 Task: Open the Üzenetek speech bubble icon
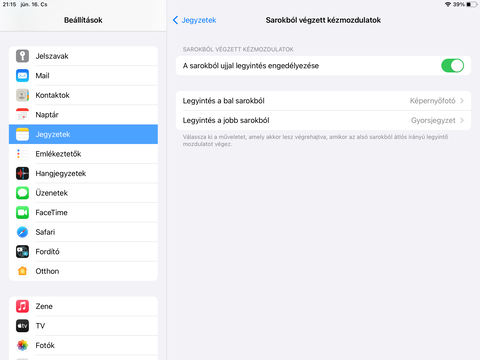[x=22, y=193]
